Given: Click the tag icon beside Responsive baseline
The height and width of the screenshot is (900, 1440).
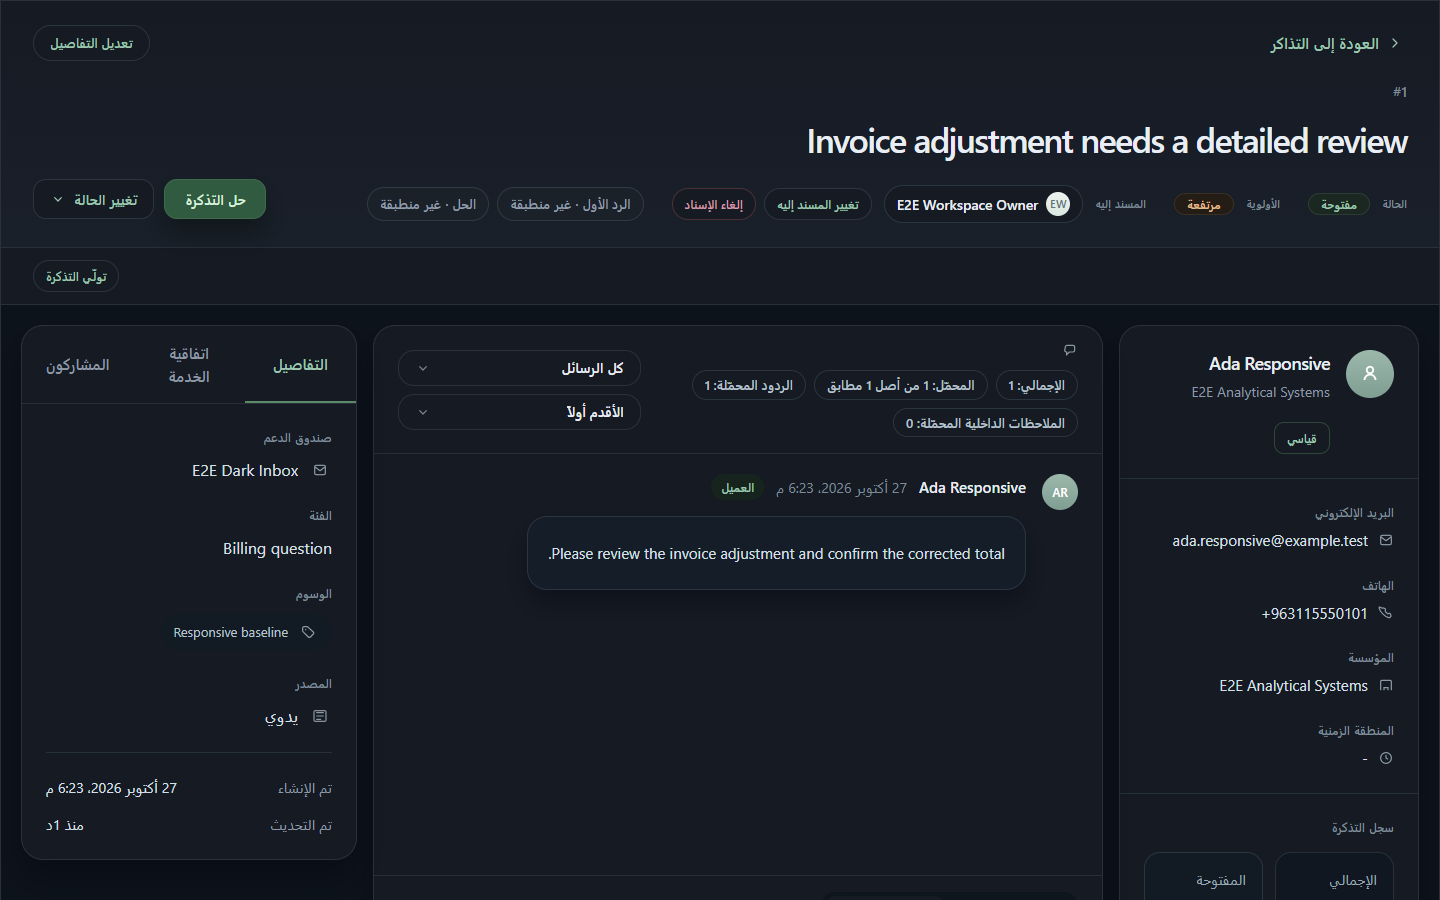Looking at the screenshot, I should 309,632.
